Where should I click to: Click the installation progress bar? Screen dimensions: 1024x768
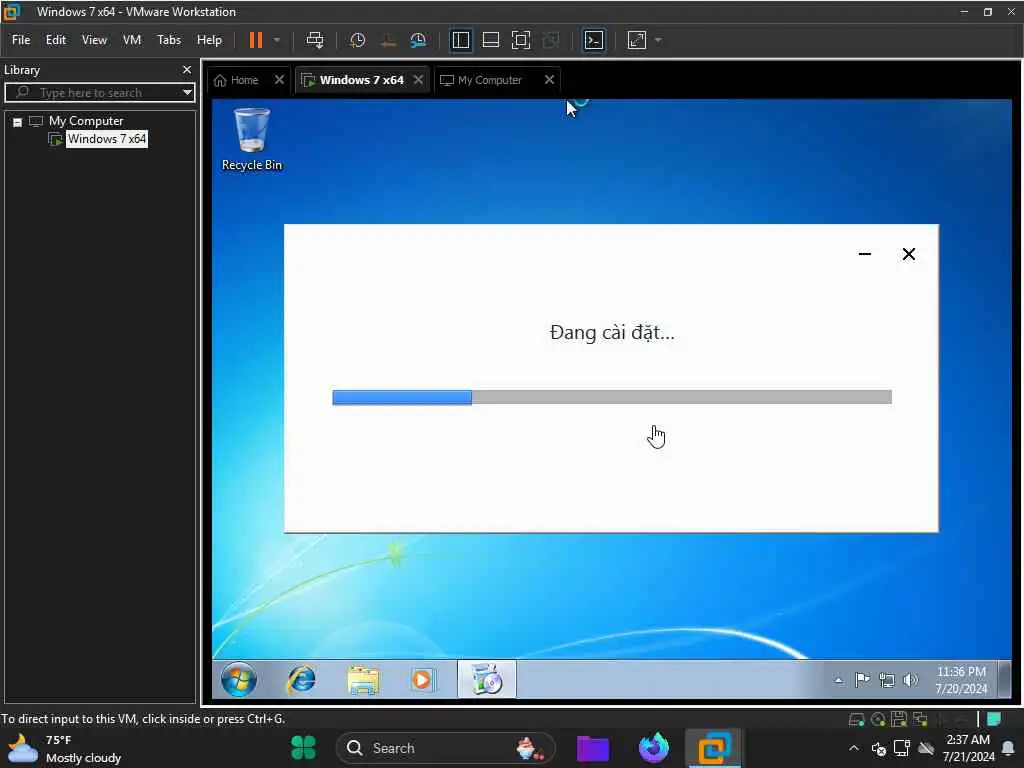612,397
